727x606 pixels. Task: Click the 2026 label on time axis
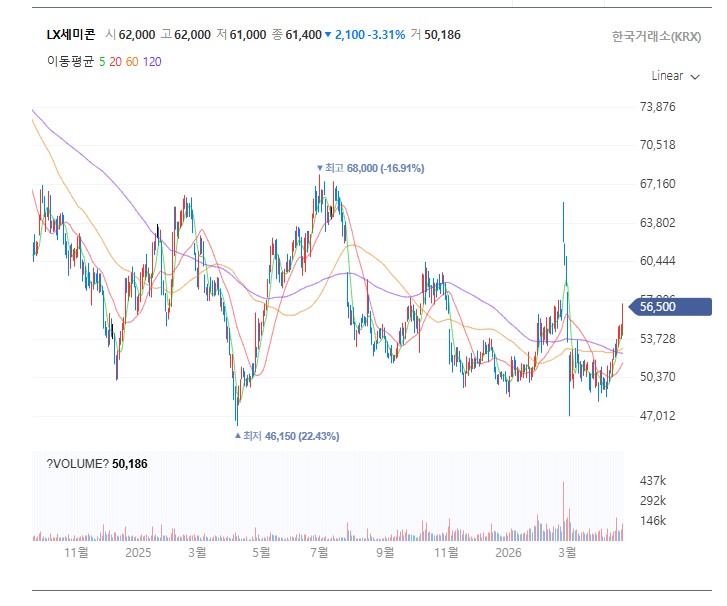coord(508,553)
